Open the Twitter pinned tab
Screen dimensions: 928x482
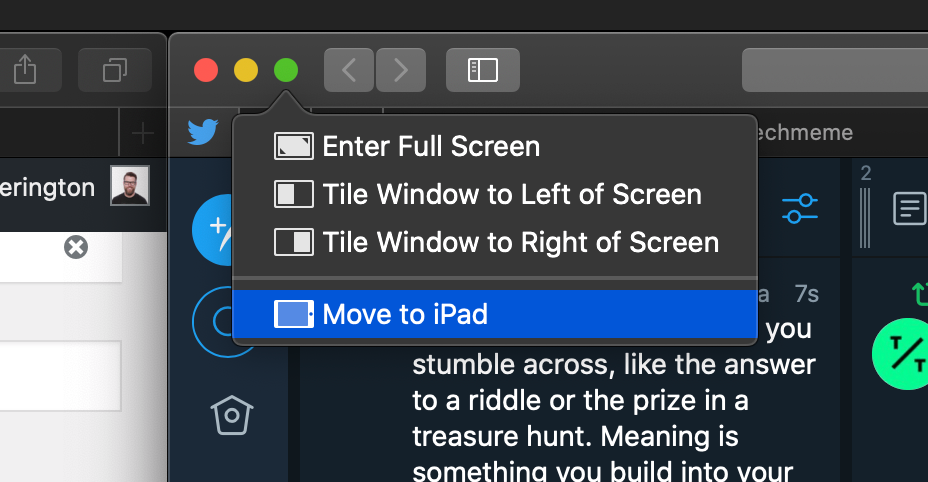click(202, 132)
